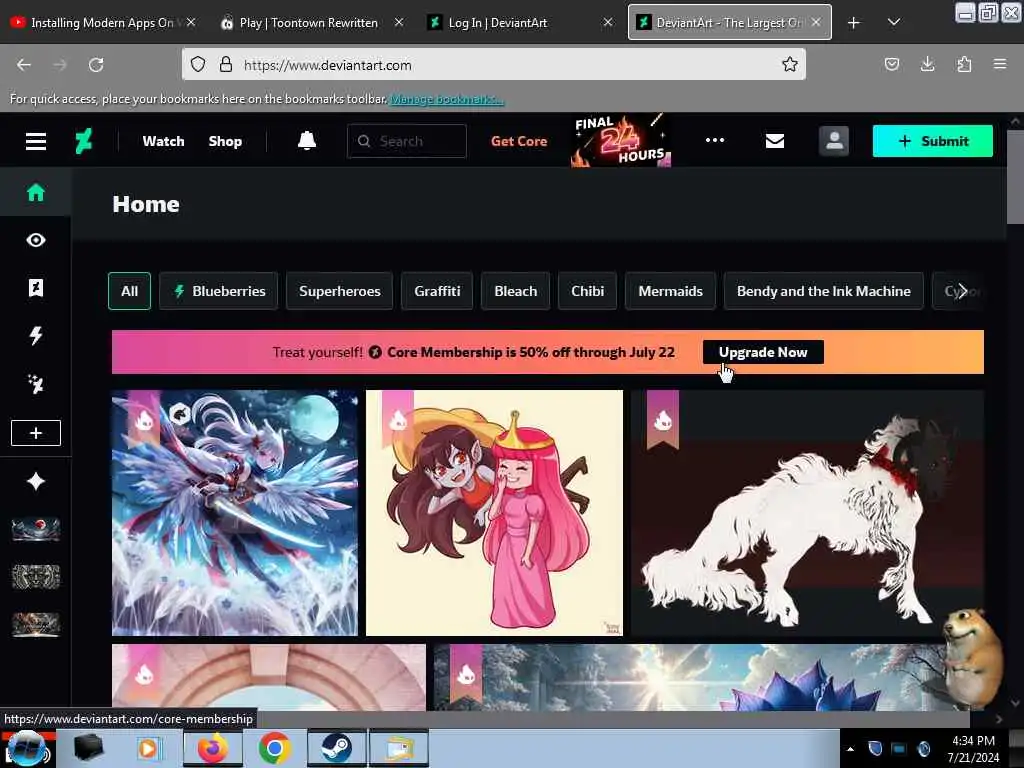Open the browser downloads icon
Viewport: 1024px width, 768px height.
tap(927, 64)
